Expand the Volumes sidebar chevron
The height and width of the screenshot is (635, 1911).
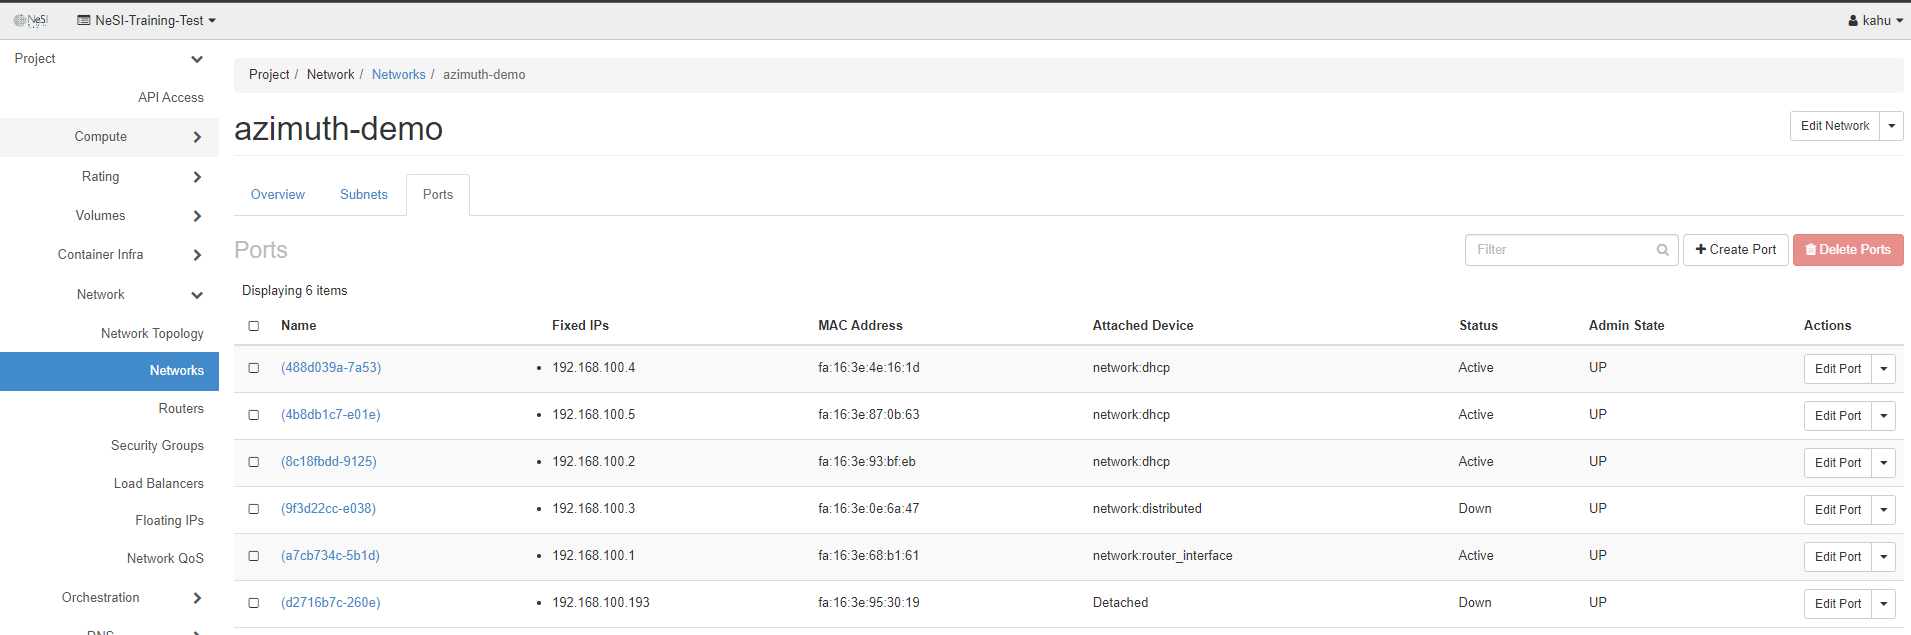click(197, 216)
